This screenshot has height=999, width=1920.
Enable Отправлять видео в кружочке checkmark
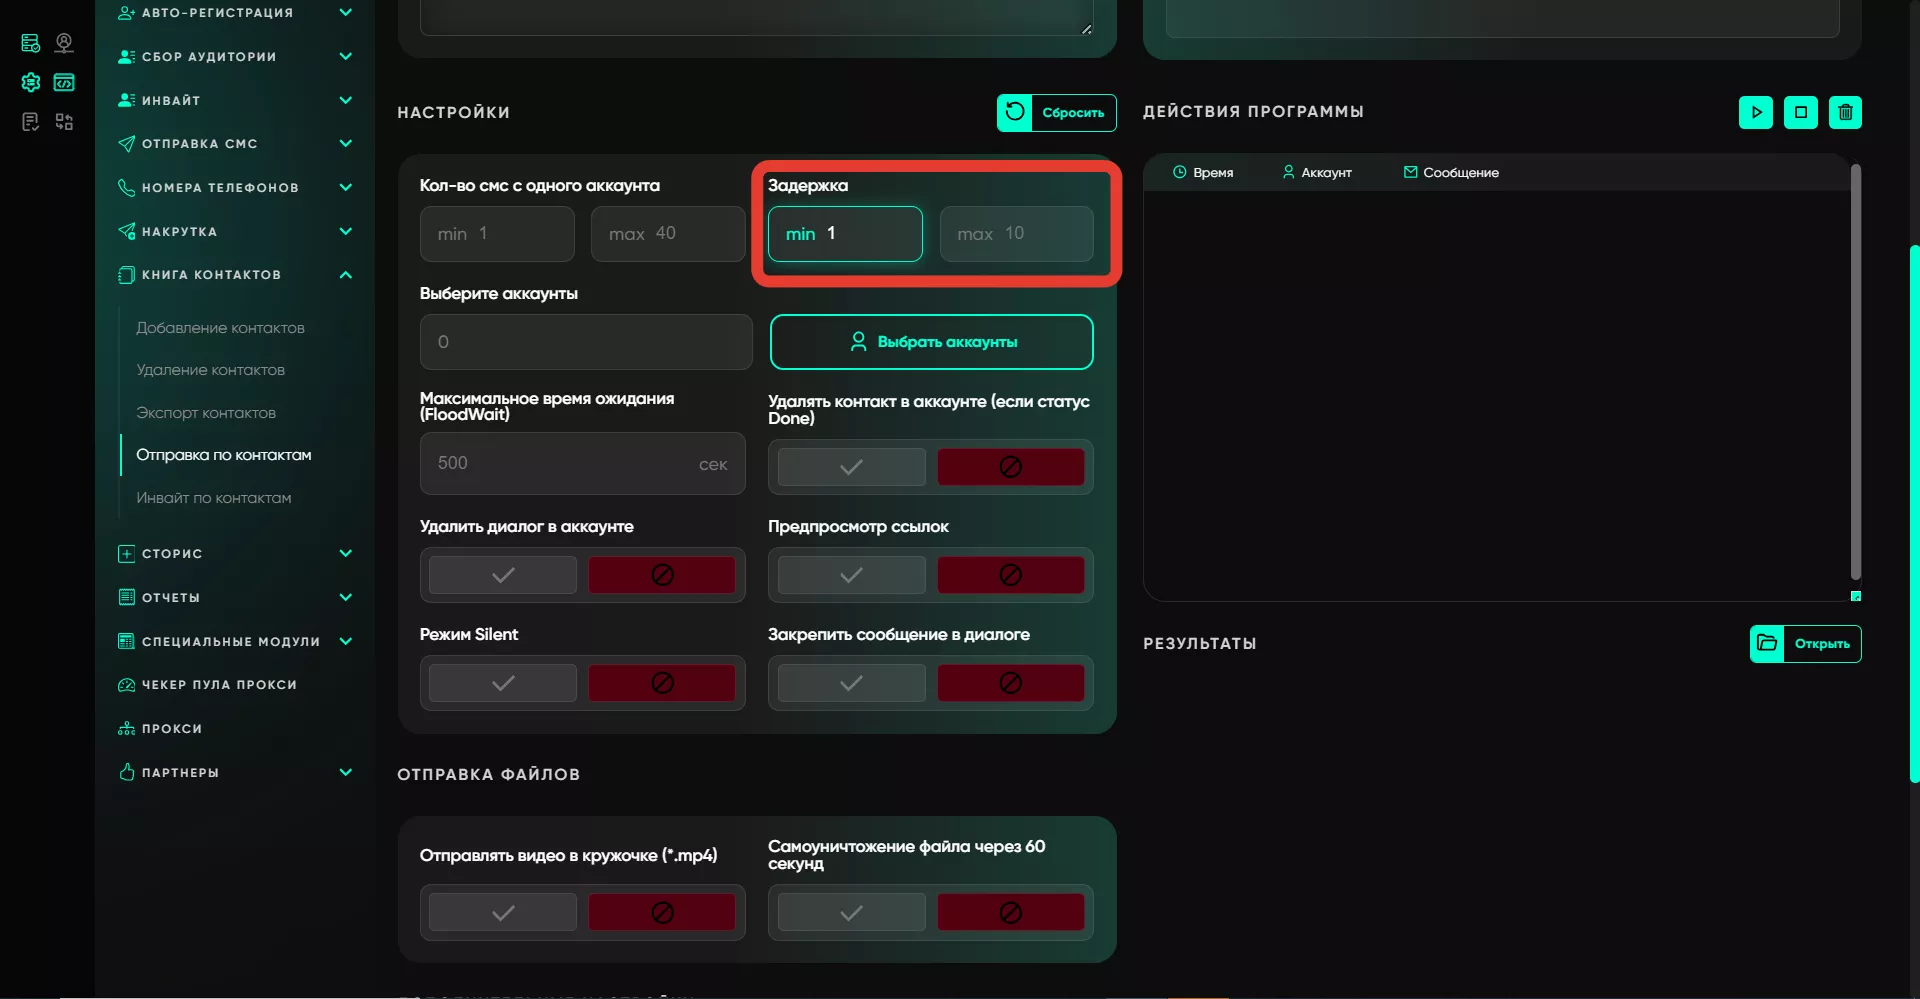(503, 912)
